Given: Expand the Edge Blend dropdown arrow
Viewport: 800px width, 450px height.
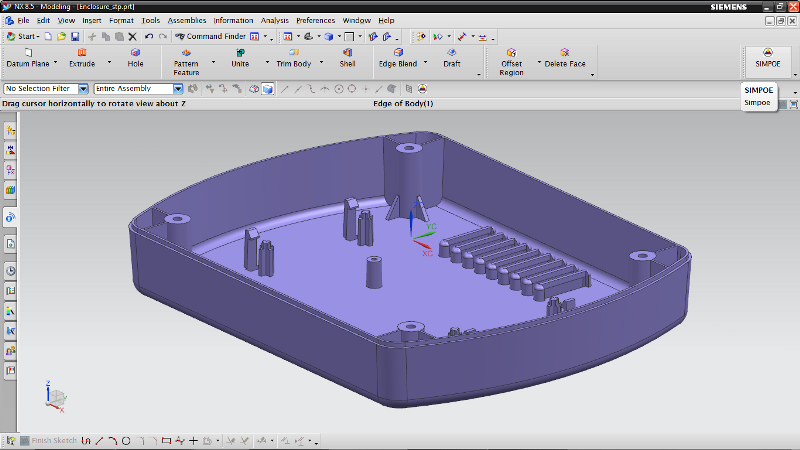Looking at the screenshot, I should (426, 62).
